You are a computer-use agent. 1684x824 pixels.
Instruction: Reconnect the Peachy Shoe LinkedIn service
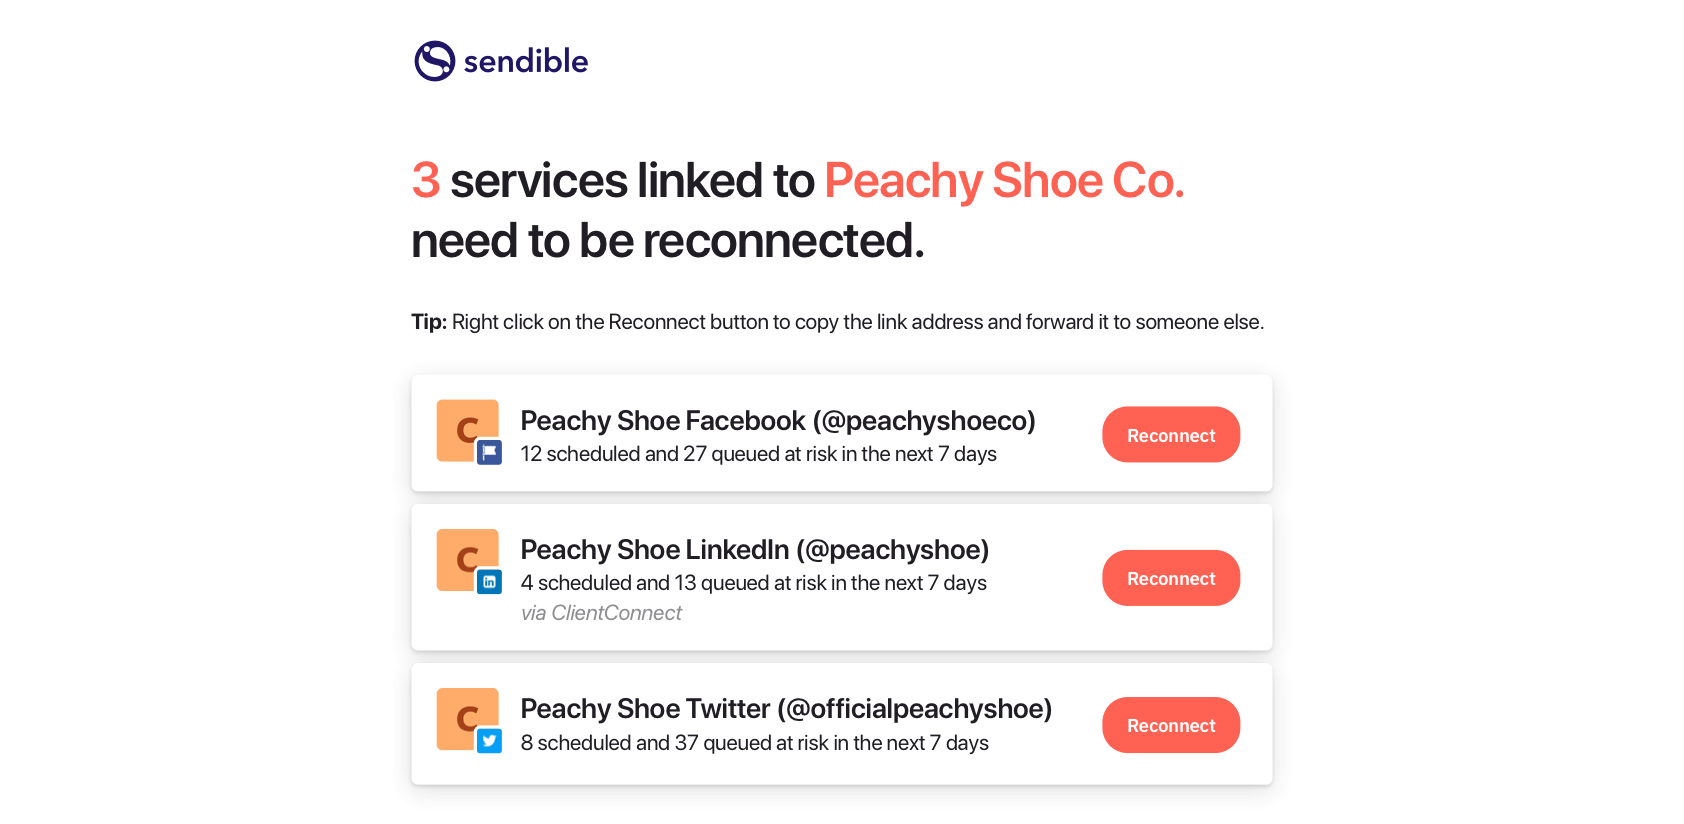click(x=1170, y=578)
